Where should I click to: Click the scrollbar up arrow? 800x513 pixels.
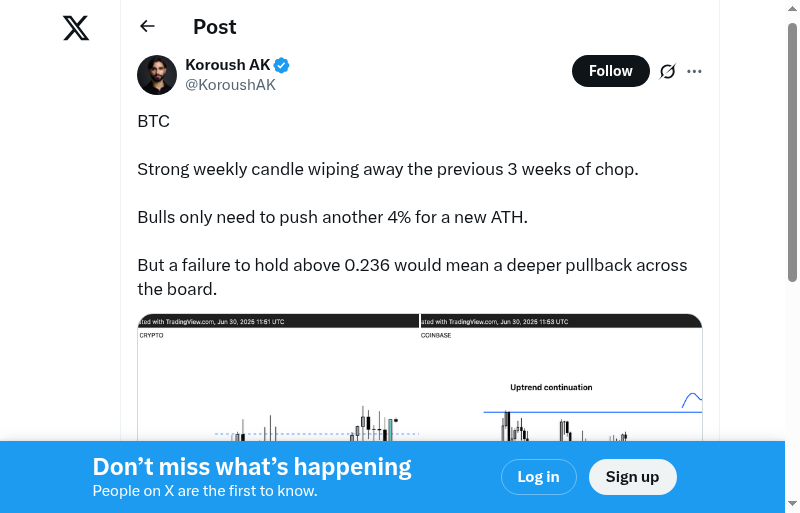(793, 8)
